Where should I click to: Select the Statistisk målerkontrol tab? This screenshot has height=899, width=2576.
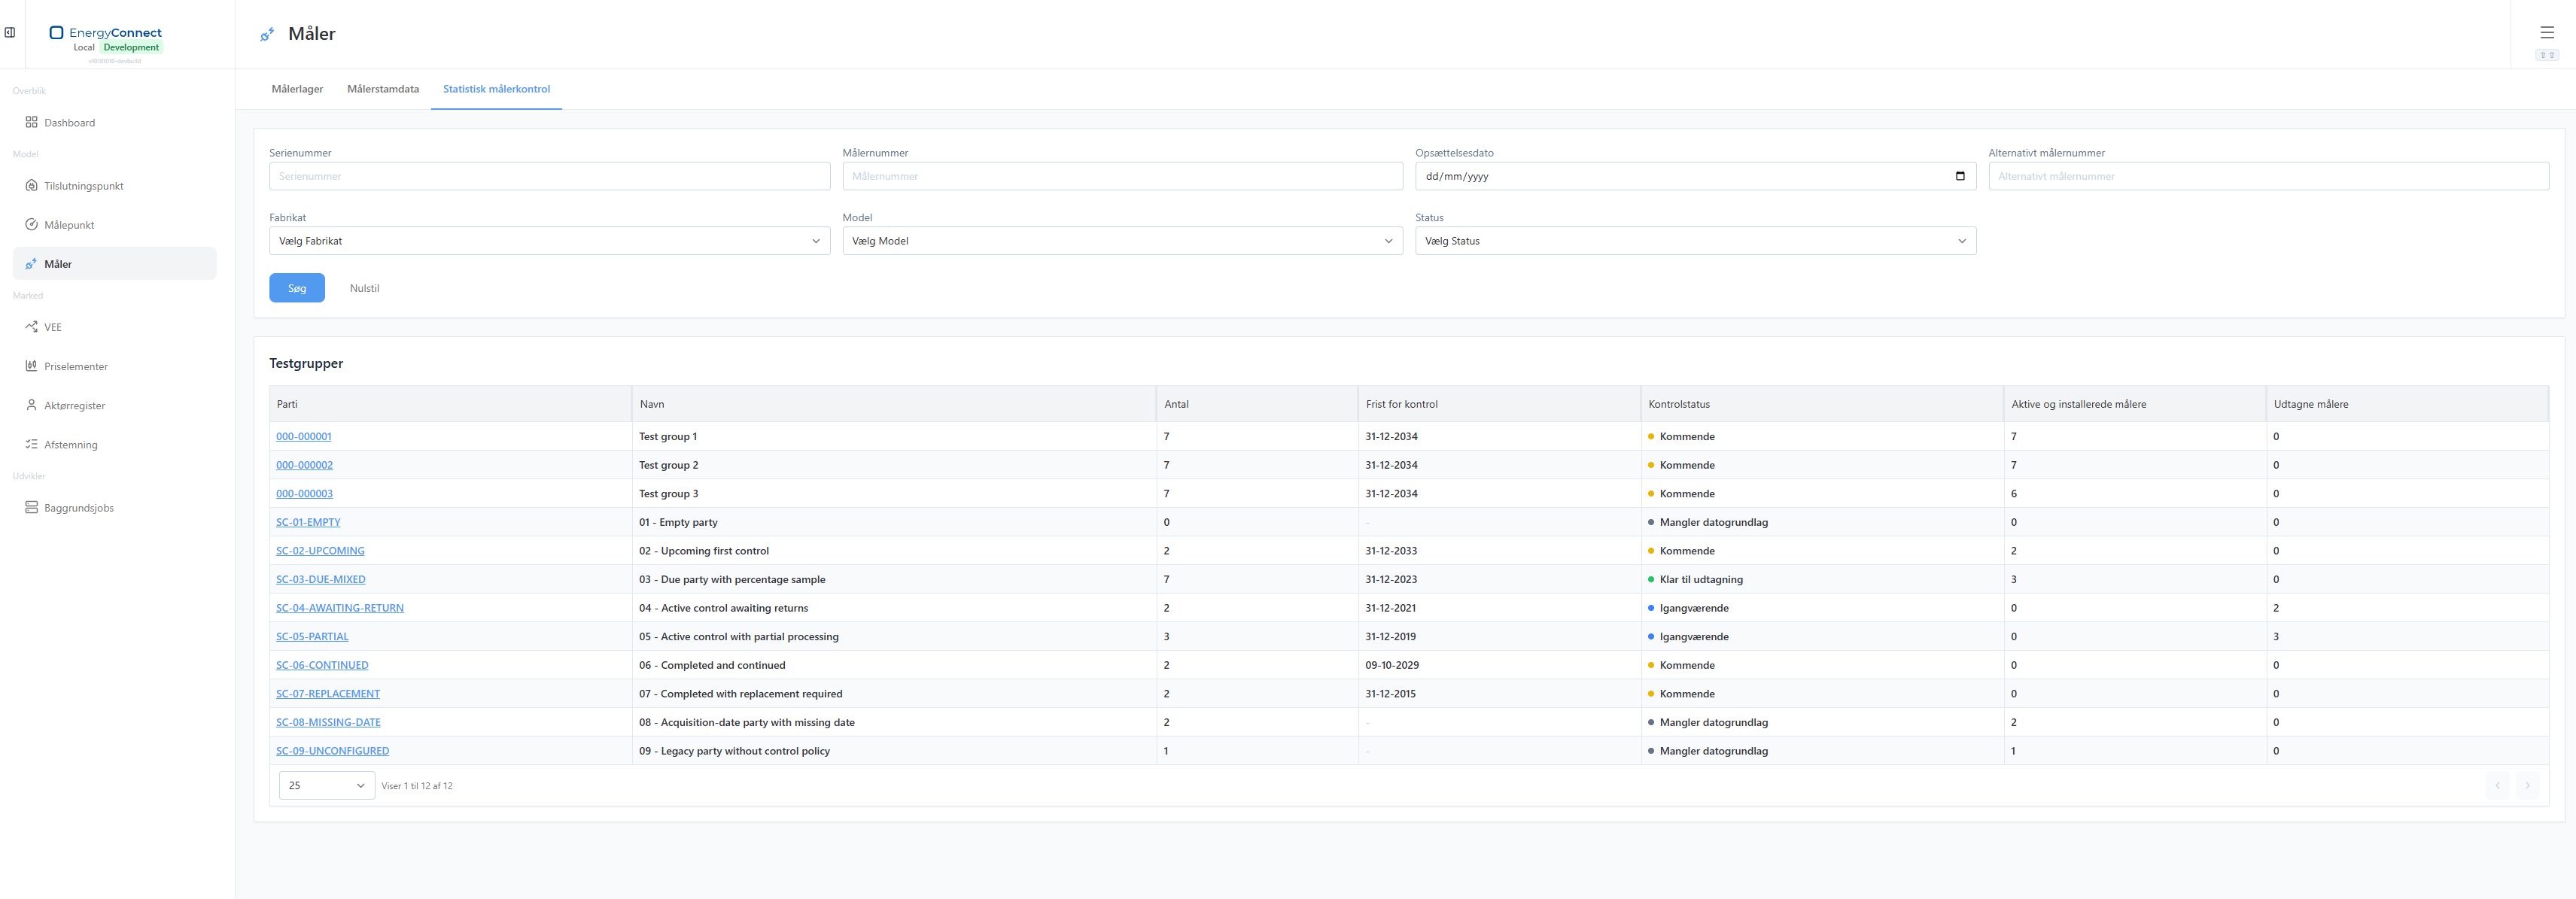point(496,89)
